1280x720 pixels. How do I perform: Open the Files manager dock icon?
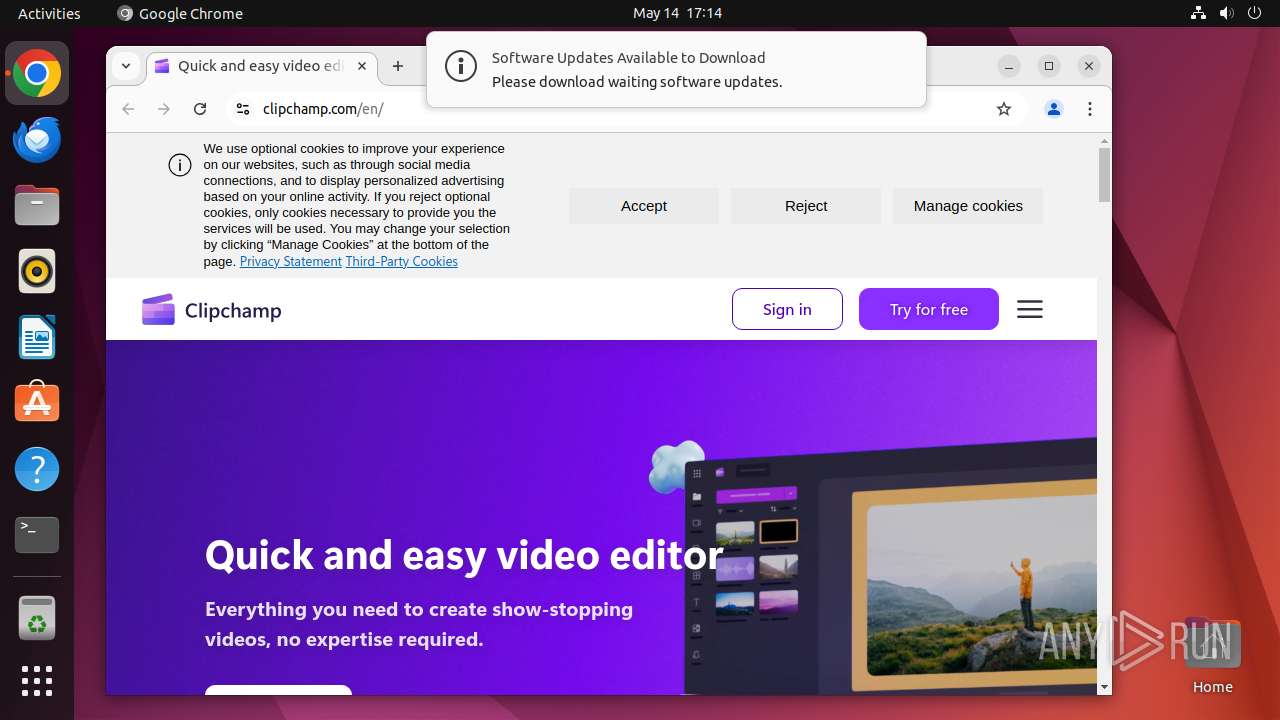pyautogui.click(x=37, y=205)
